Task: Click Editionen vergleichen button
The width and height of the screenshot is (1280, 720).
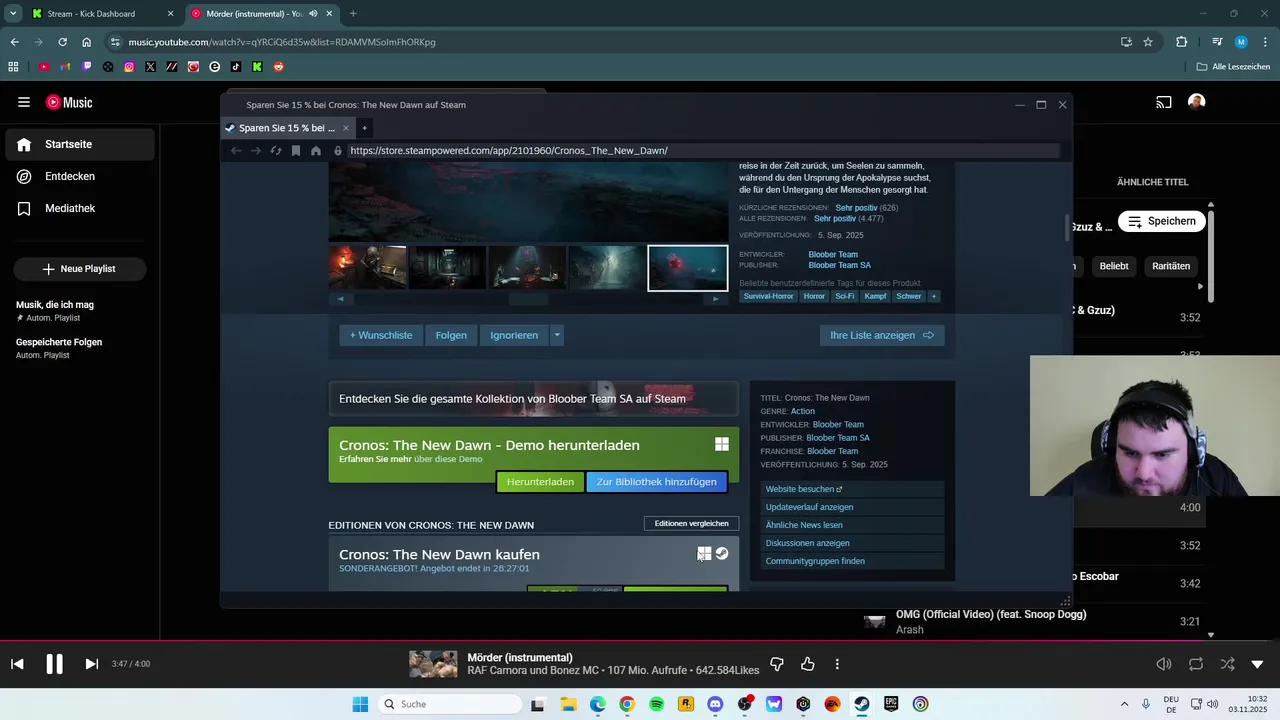Action: pyautogui.click(x=691, y=523)
